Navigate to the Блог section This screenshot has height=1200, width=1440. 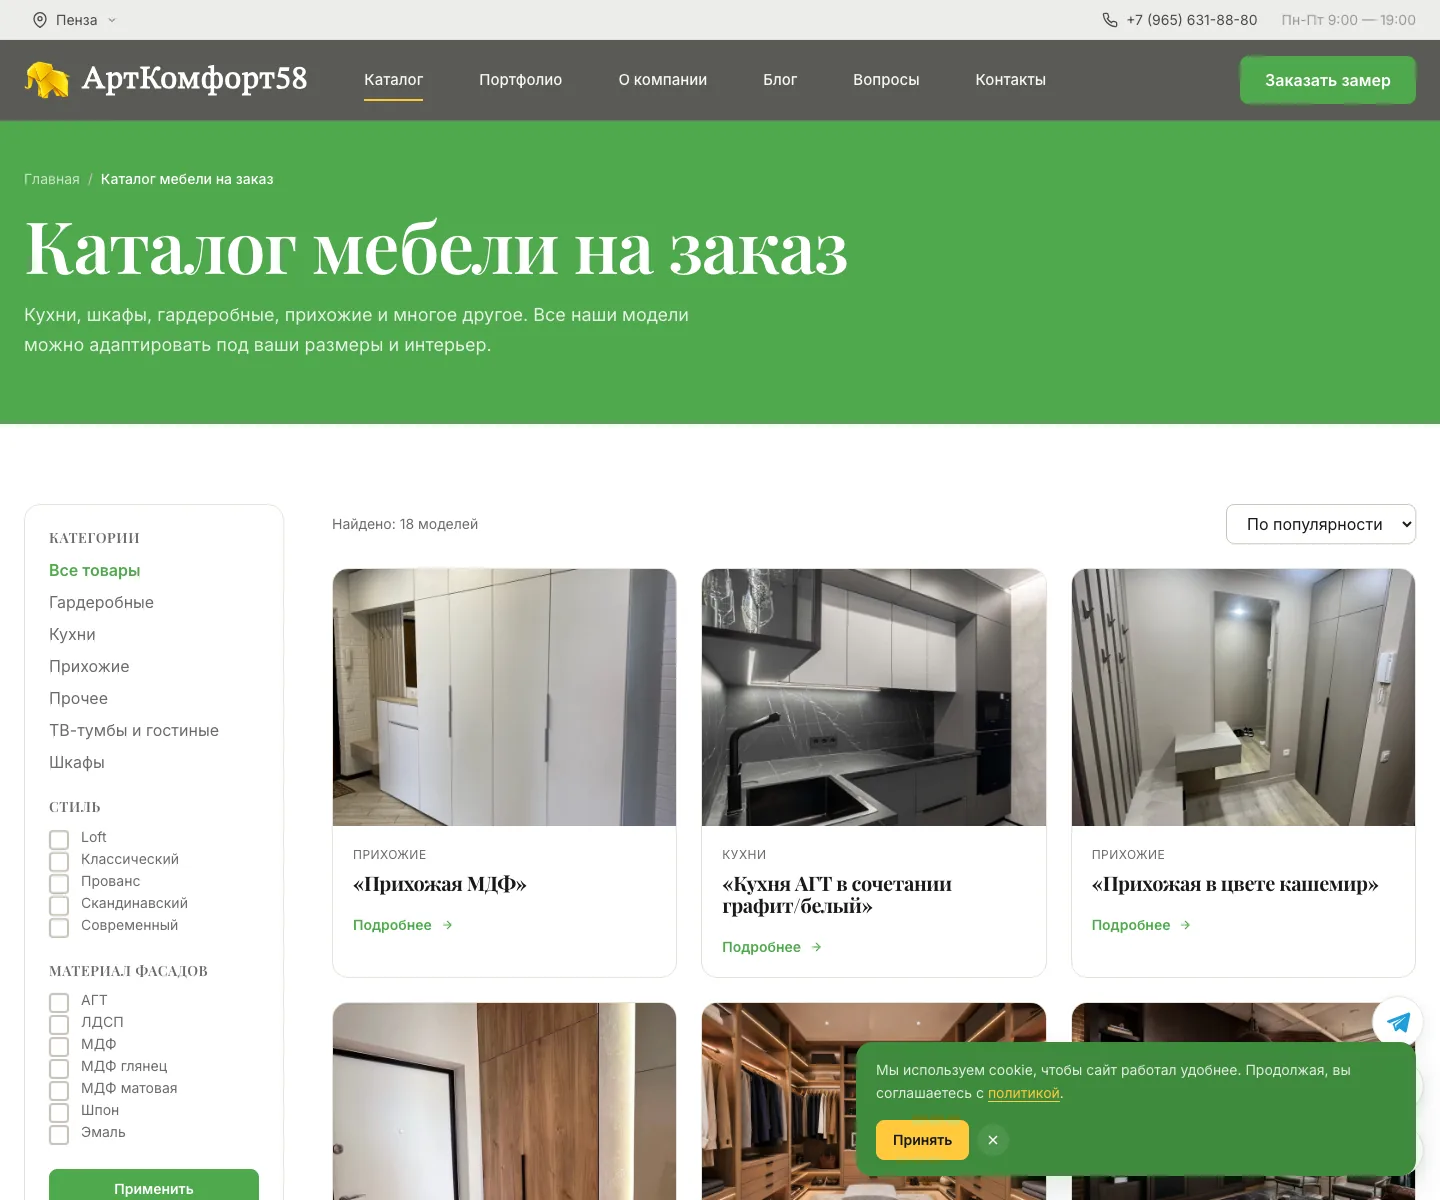point(780,80)
